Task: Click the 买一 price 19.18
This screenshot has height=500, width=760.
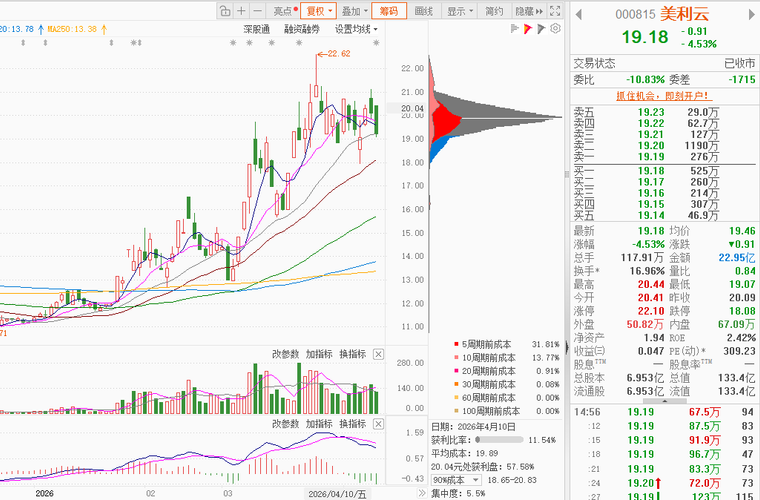Action: click(x=651, y=171)
